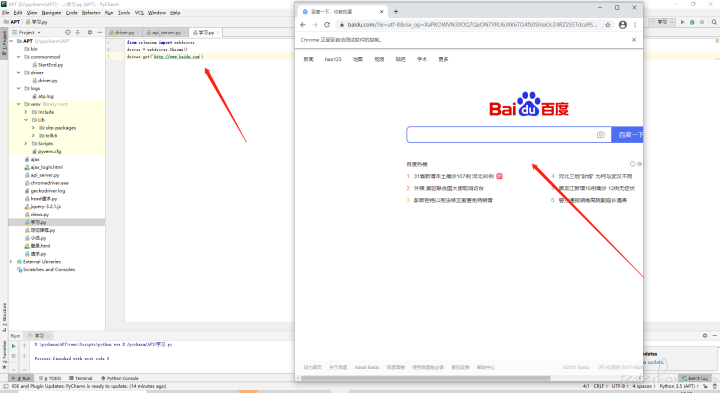Start debugging with the bug icon
The image size is (720, 393).
coord(692,22)
